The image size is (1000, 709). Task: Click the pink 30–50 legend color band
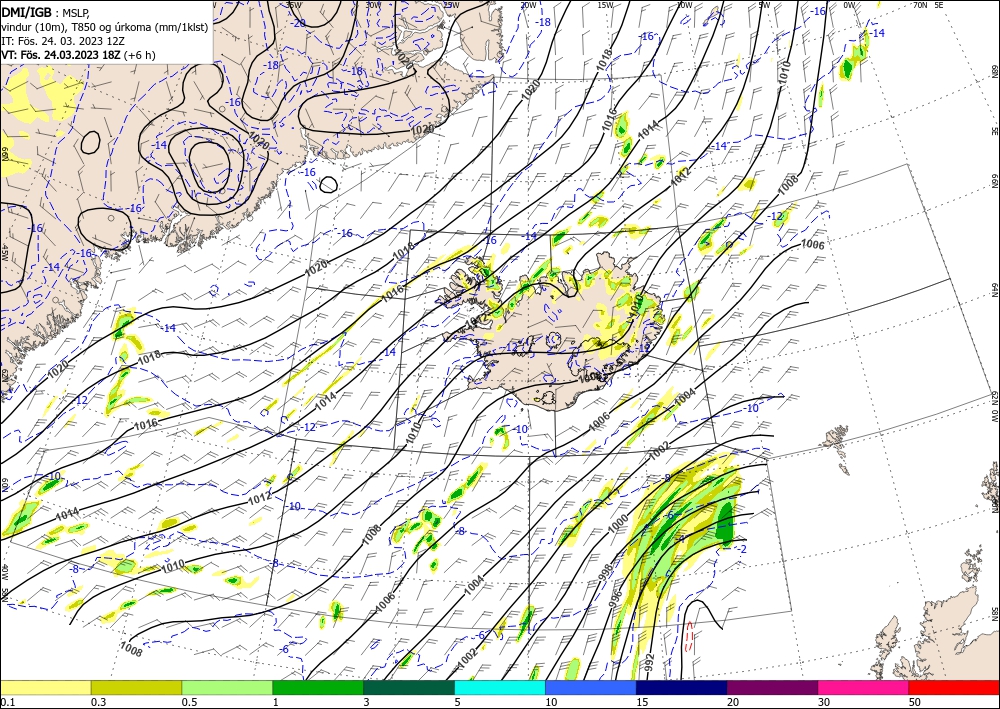pyautogui.click(x=864, y=687)
